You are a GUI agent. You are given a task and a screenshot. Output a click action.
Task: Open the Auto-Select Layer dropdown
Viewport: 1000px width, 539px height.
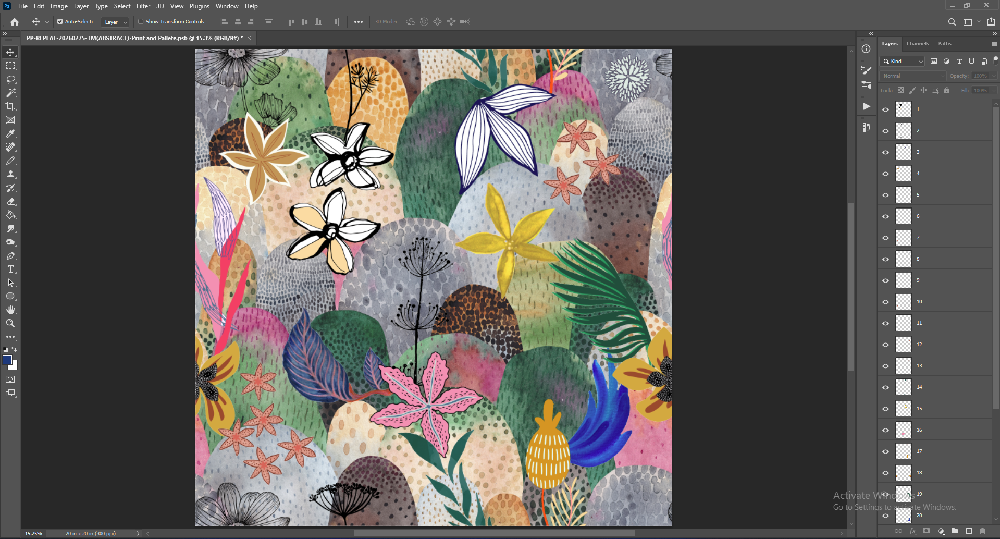coord(115,22)
